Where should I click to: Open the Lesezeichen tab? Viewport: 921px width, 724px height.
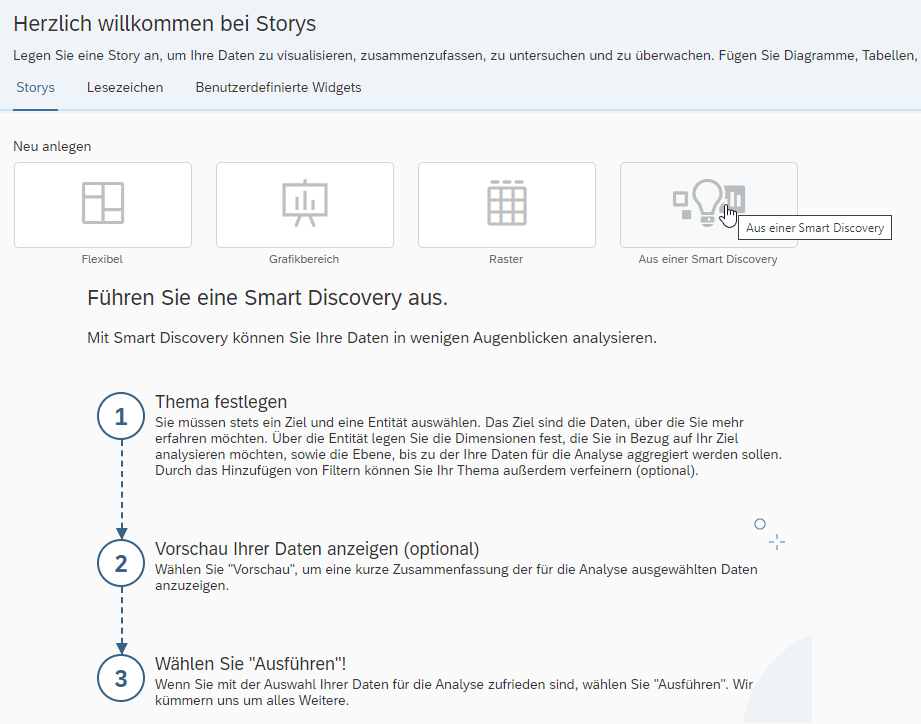pyautogui.click(x=125, y=87)
